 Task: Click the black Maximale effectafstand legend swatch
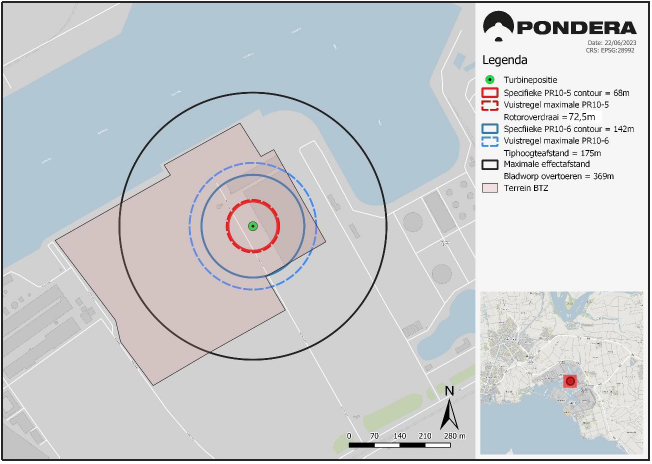coord(490,164)
